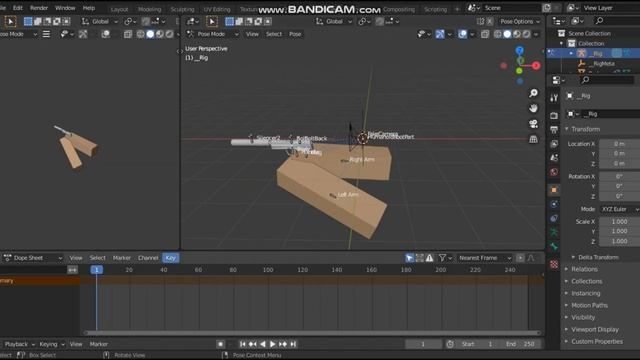Screen dimensions: 640x360
Task: Select tweak cursor tool in left viewport header
Action: (10, 21)
